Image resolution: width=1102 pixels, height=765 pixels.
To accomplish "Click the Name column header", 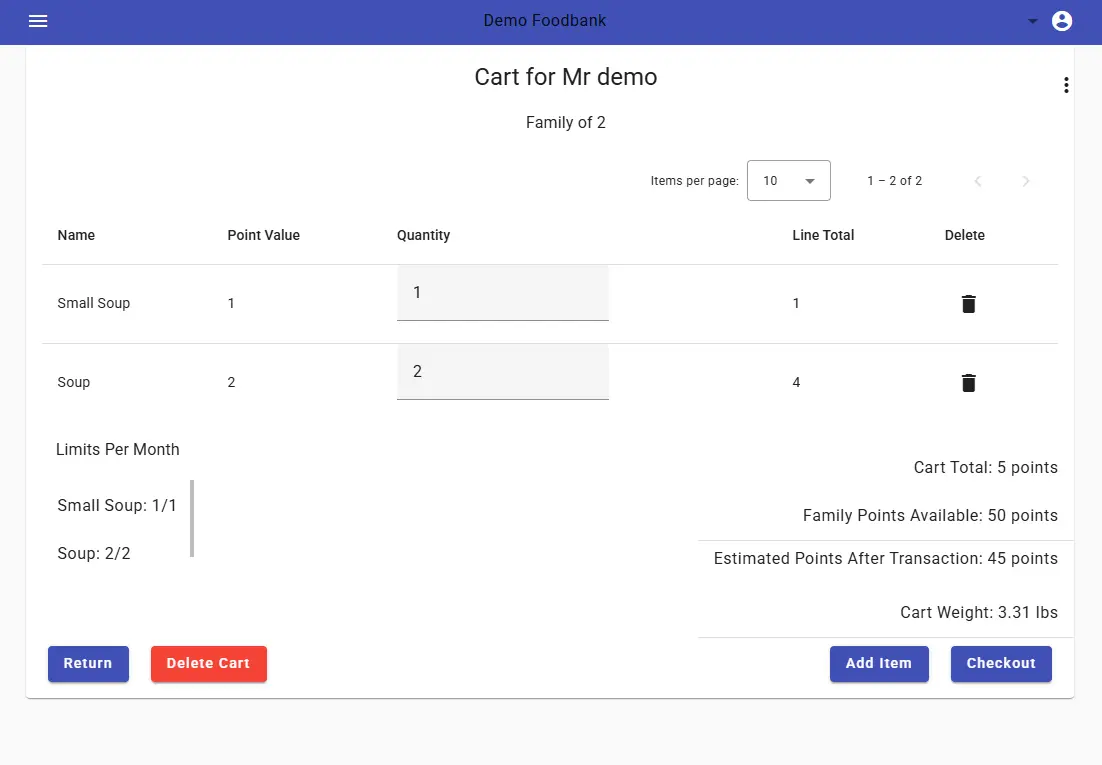I will pos(76,235).
